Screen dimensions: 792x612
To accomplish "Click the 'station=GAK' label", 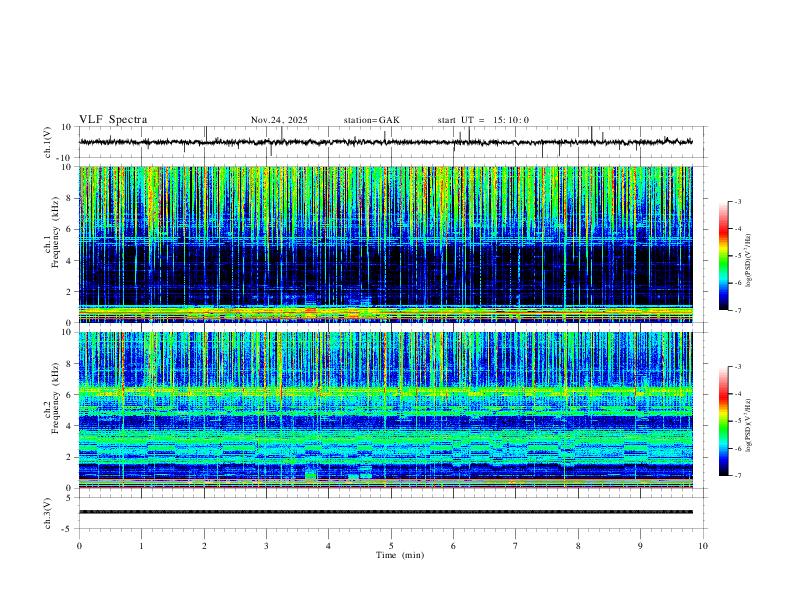I will (372, 120).
